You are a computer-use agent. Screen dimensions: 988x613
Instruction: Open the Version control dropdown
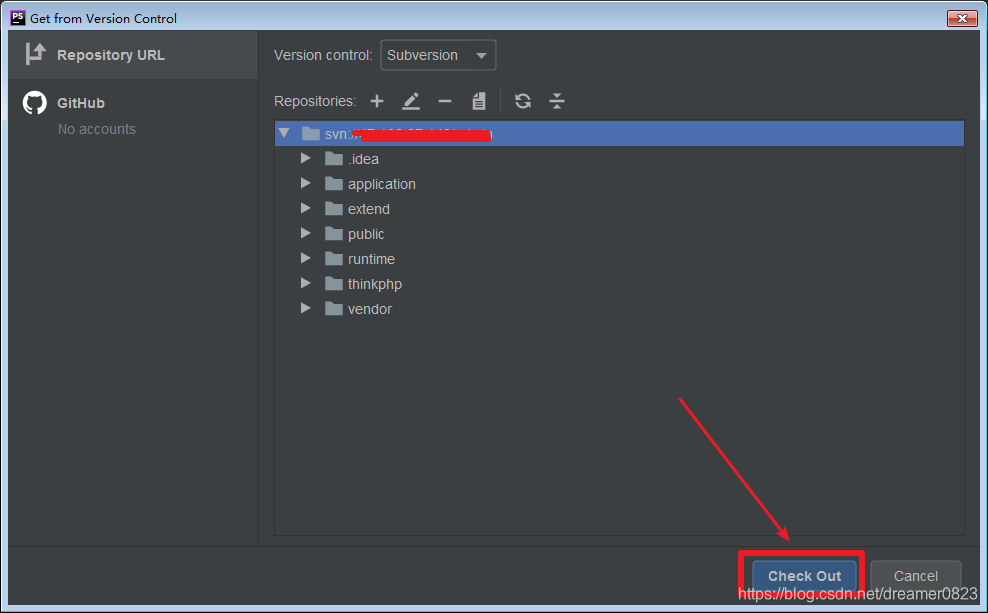coord(438,55)
